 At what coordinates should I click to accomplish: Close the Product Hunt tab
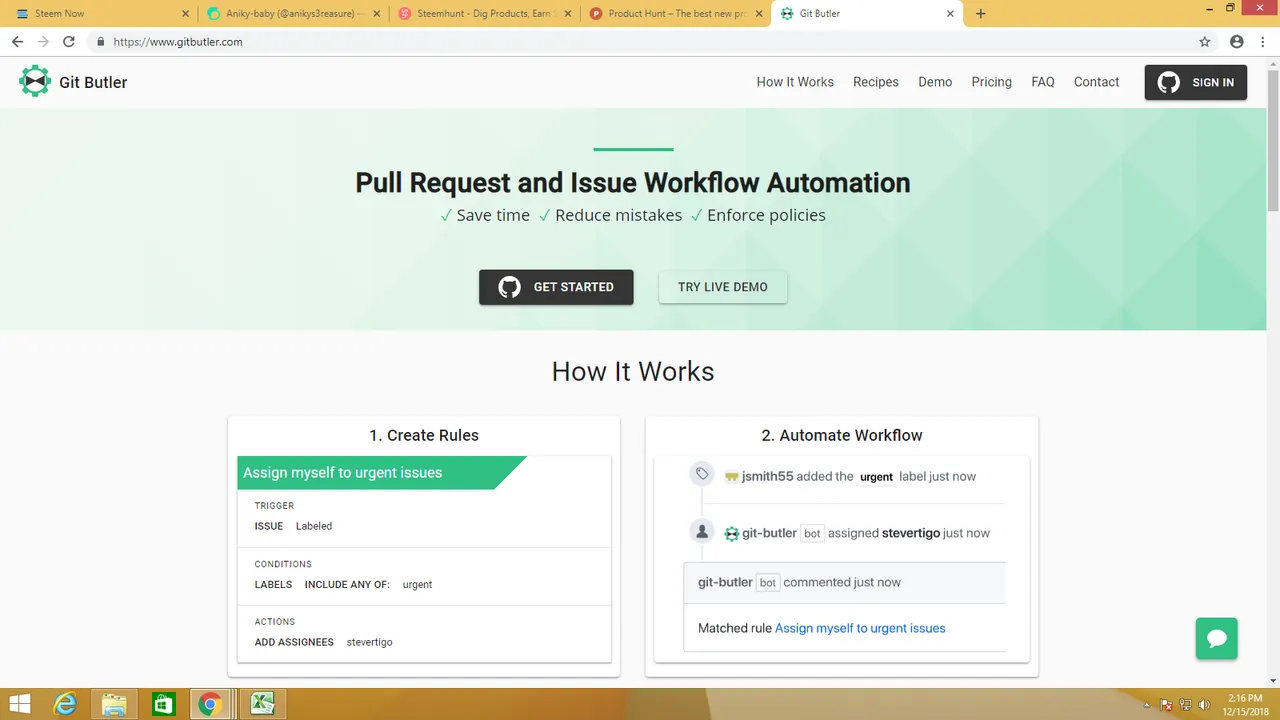[x=760, y=14]
